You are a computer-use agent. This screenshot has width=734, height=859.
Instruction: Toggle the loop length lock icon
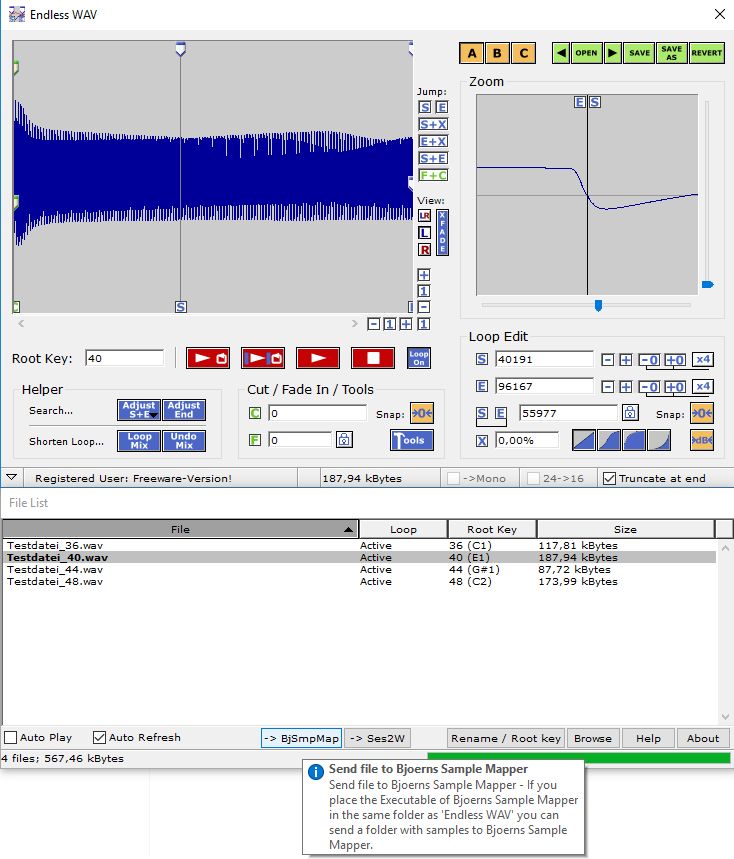pos(630,413)
